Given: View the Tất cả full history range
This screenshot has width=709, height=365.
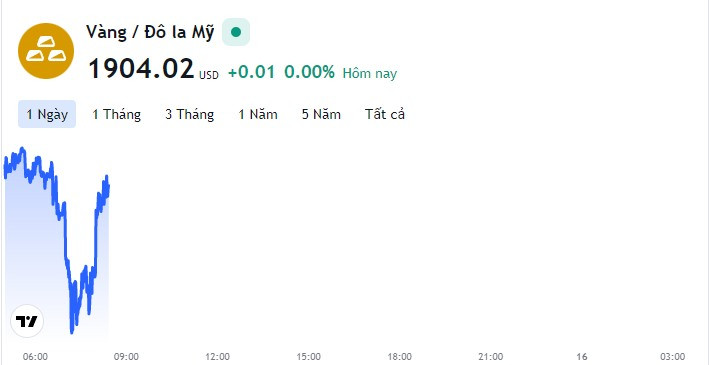Looking at the screenshot, I should (385, 114).
